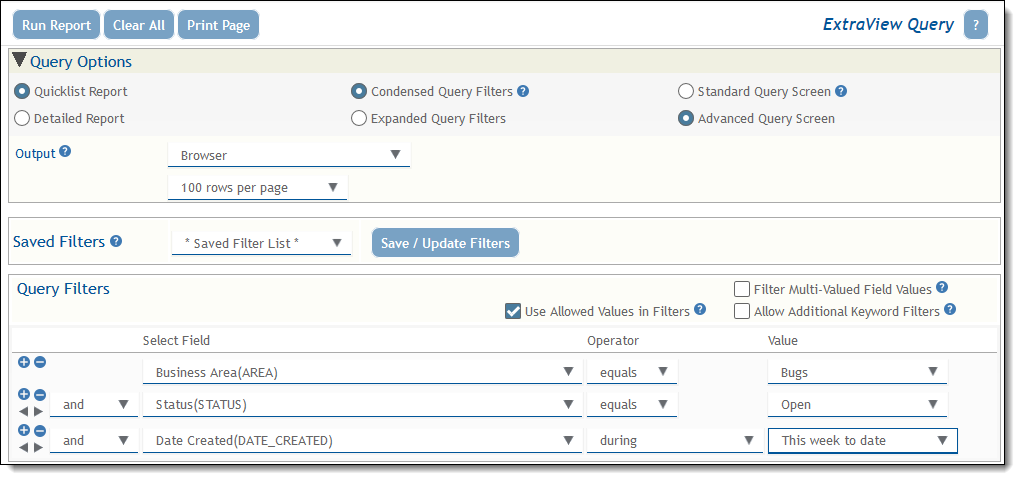Choose Standard Query Screen option
The image size is (1020, 480).
click(686, 91)
